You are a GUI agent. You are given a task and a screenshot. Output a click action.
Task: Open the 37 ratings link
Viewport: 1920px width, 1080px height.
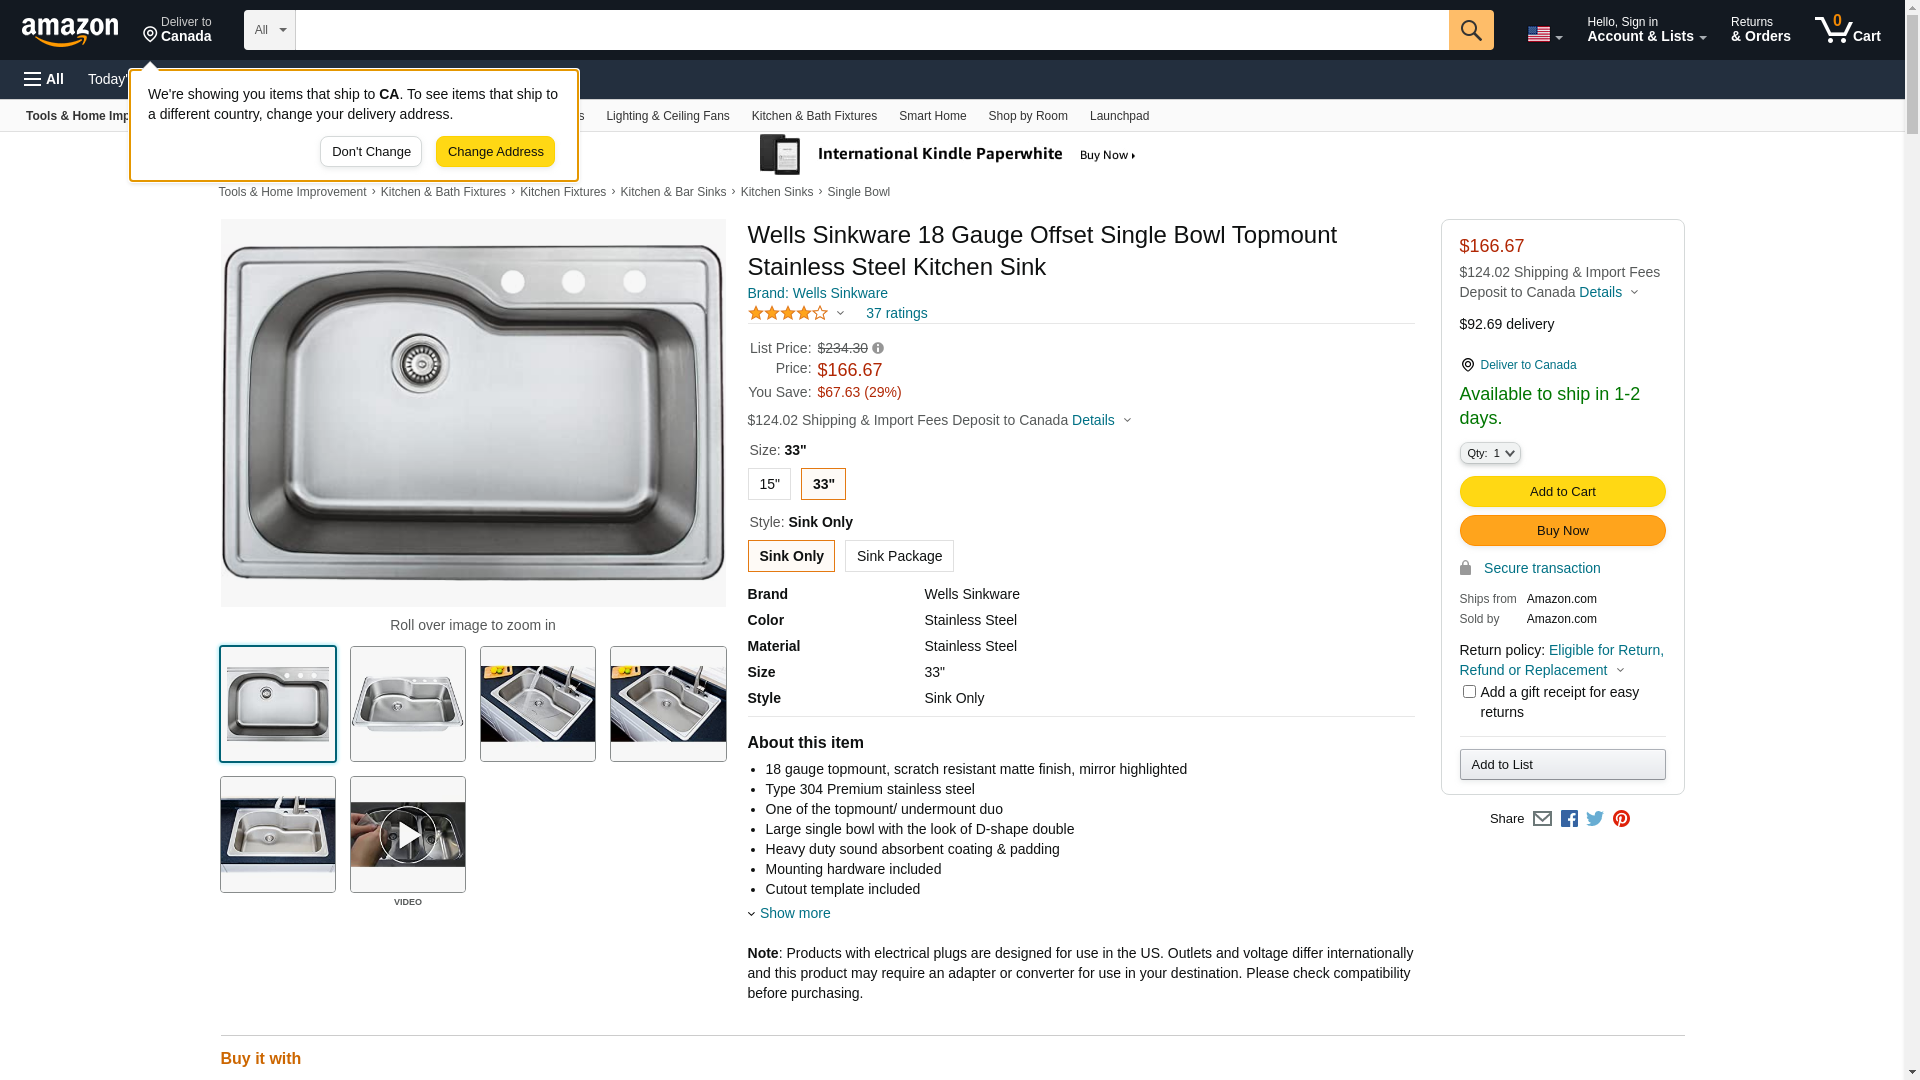(896, 314)
